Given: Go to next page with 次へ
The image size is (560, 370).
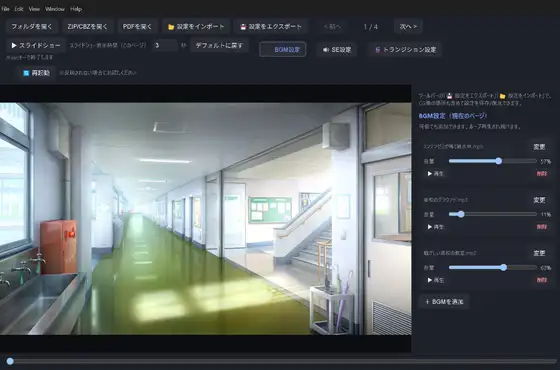Looking at the screenshot, I should [x=408, y=26].
